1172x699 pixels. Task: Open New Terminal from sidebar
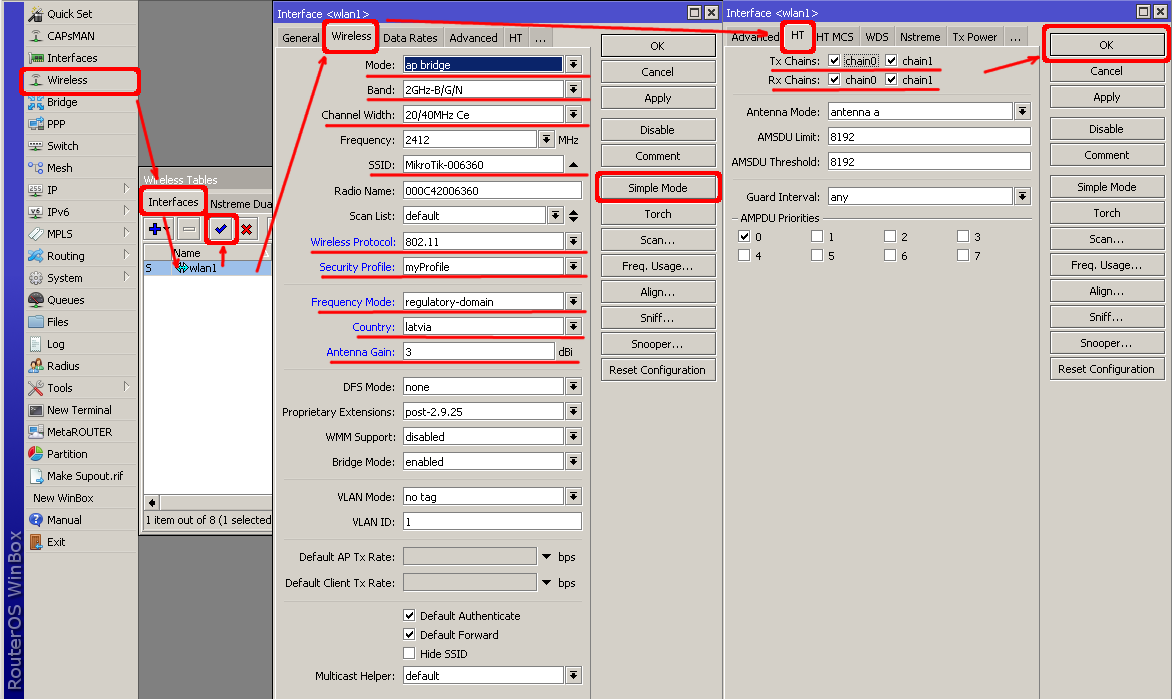point(36,410)
